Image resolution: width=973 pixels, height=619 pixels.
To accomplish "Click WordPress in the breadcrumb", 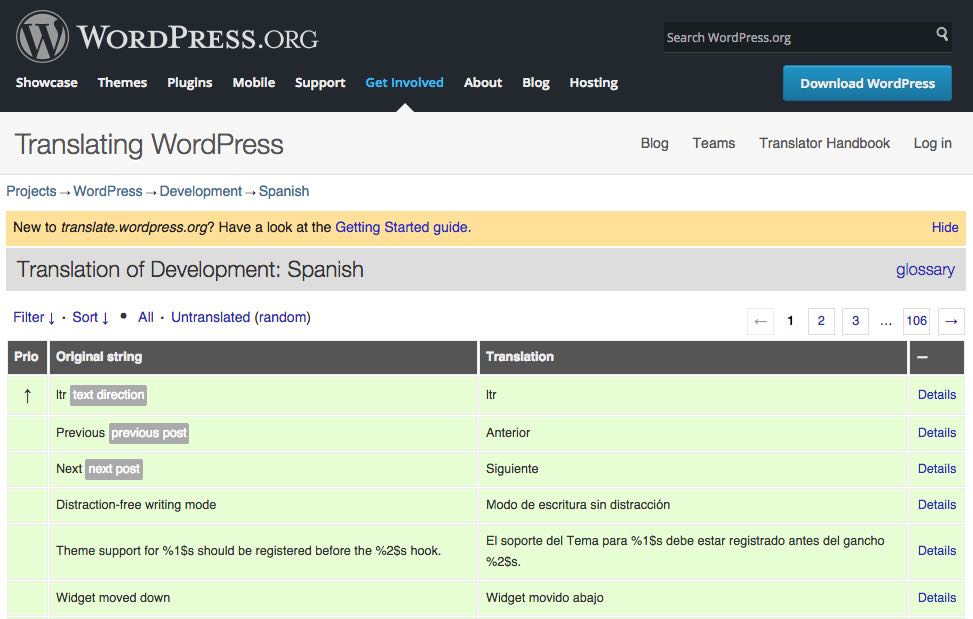I will coord(108,191).
